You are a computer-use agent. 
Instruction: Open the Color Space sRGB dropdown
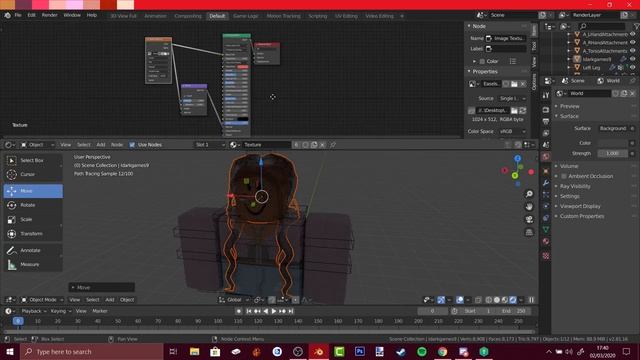[x=513, y=131]
